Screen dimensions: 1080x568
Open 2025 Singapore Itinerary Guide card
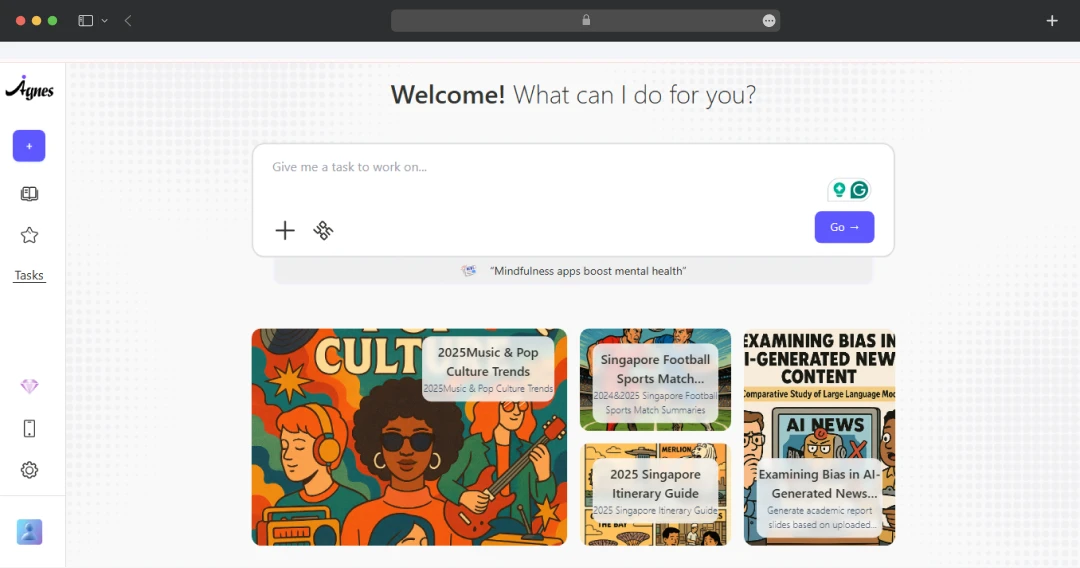pos(655,494)
